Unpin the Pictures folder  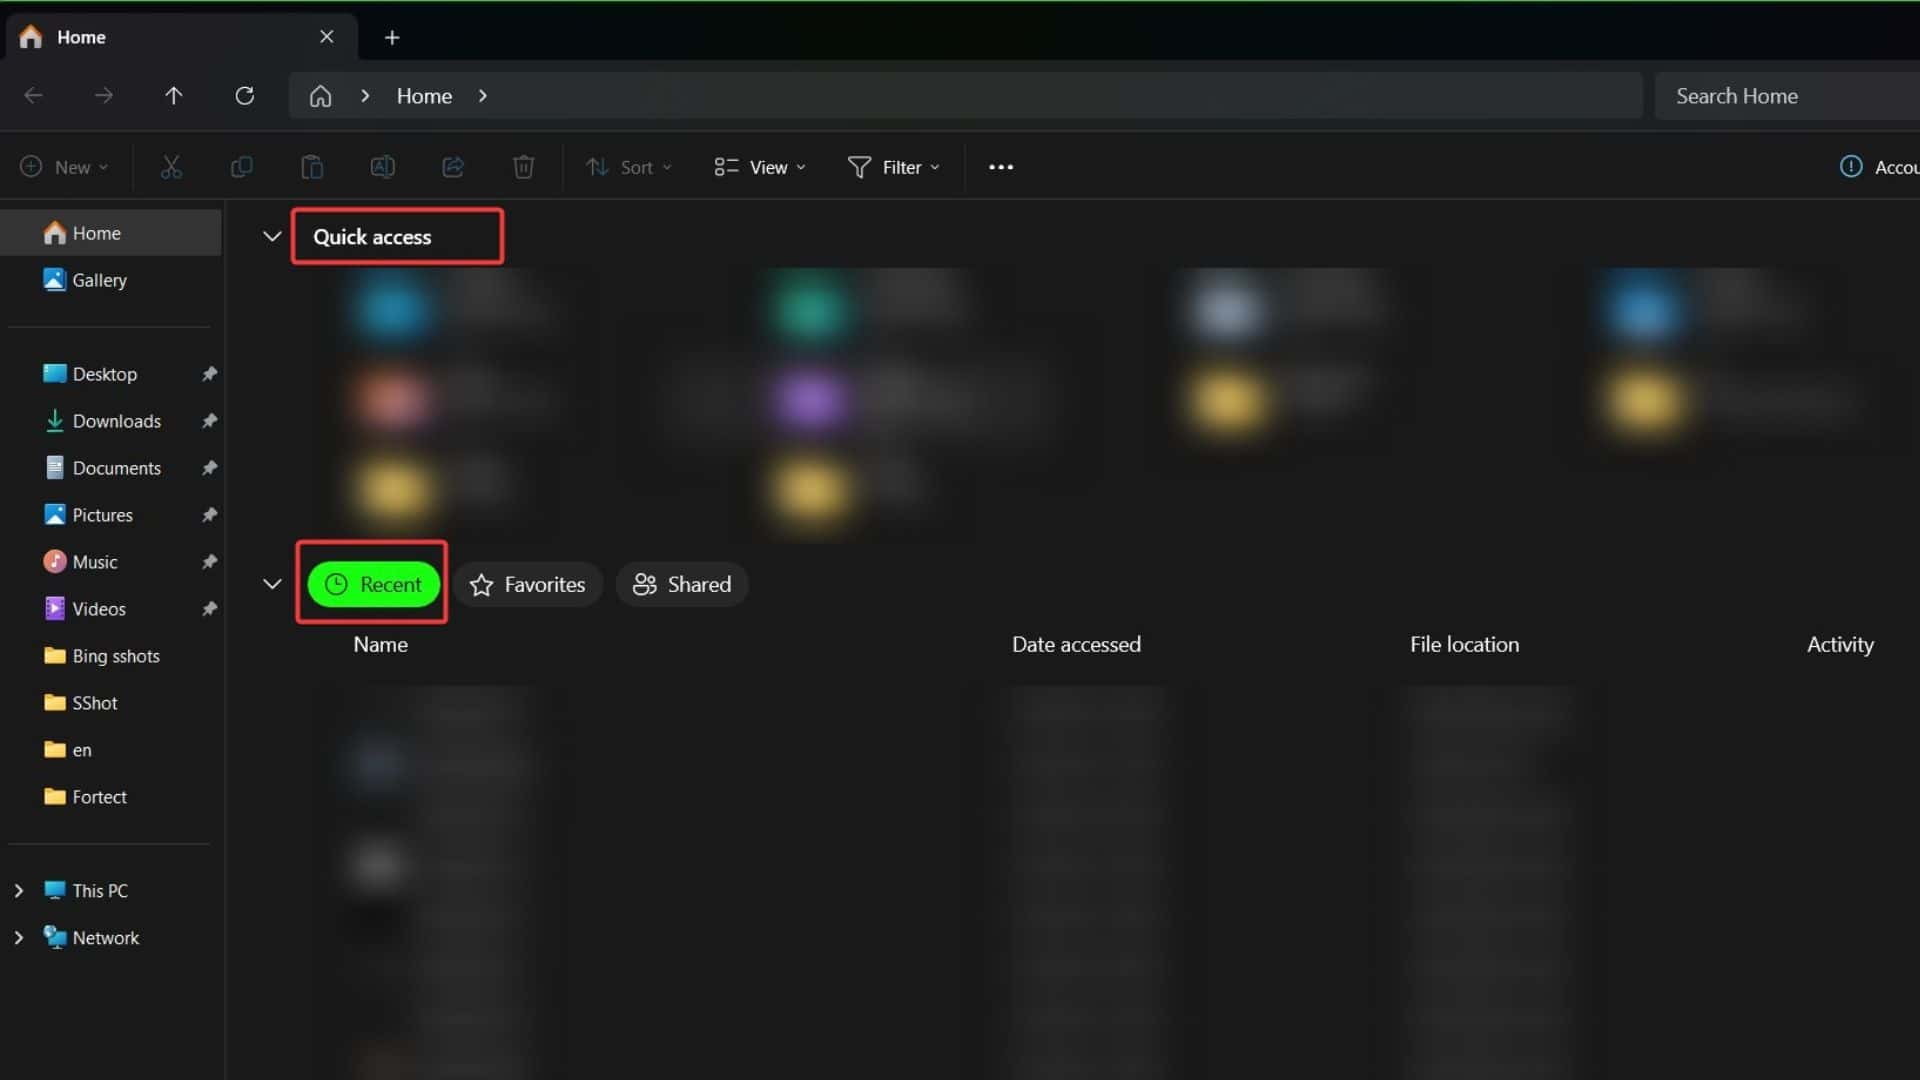tap(208, 514)
